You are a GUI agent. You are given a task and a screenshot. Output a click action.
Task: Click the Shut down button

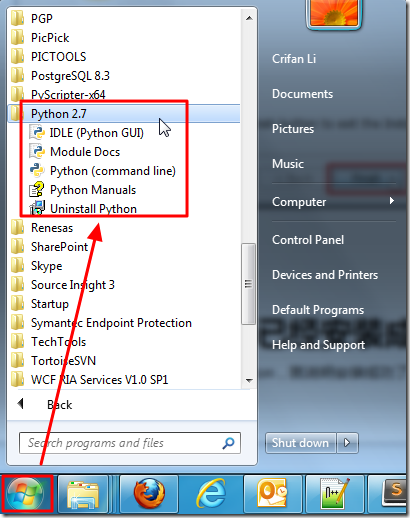click(300, 443)
